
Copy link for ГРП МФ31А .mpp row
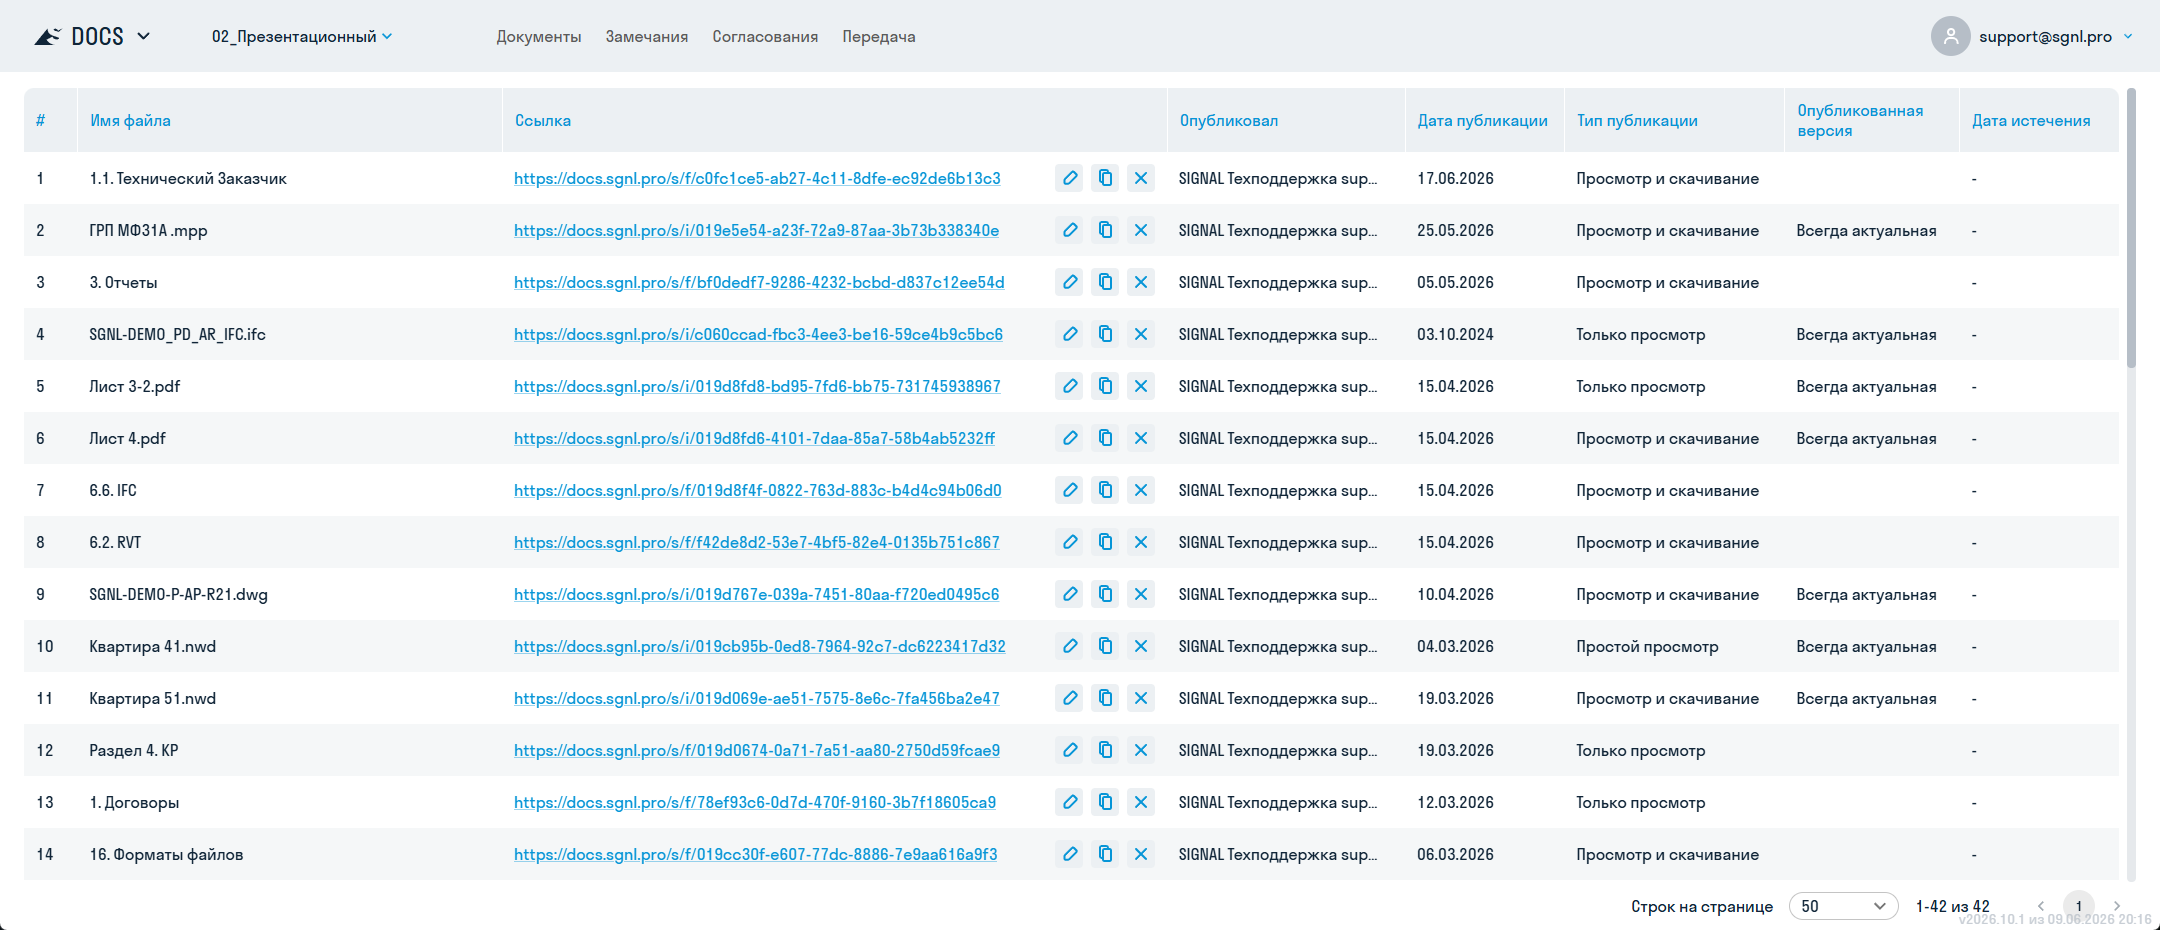[x=1105, y=230]
